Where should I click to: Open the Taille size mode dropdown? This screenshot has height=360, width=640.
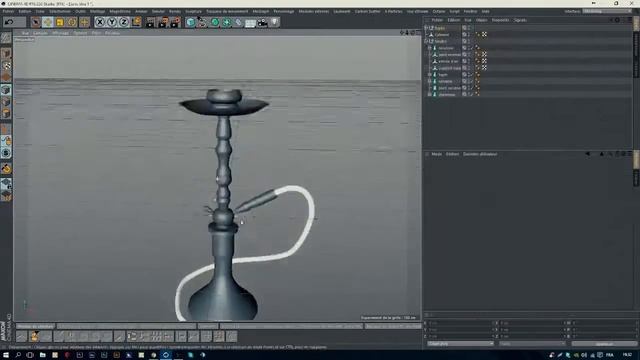(532, 344)
